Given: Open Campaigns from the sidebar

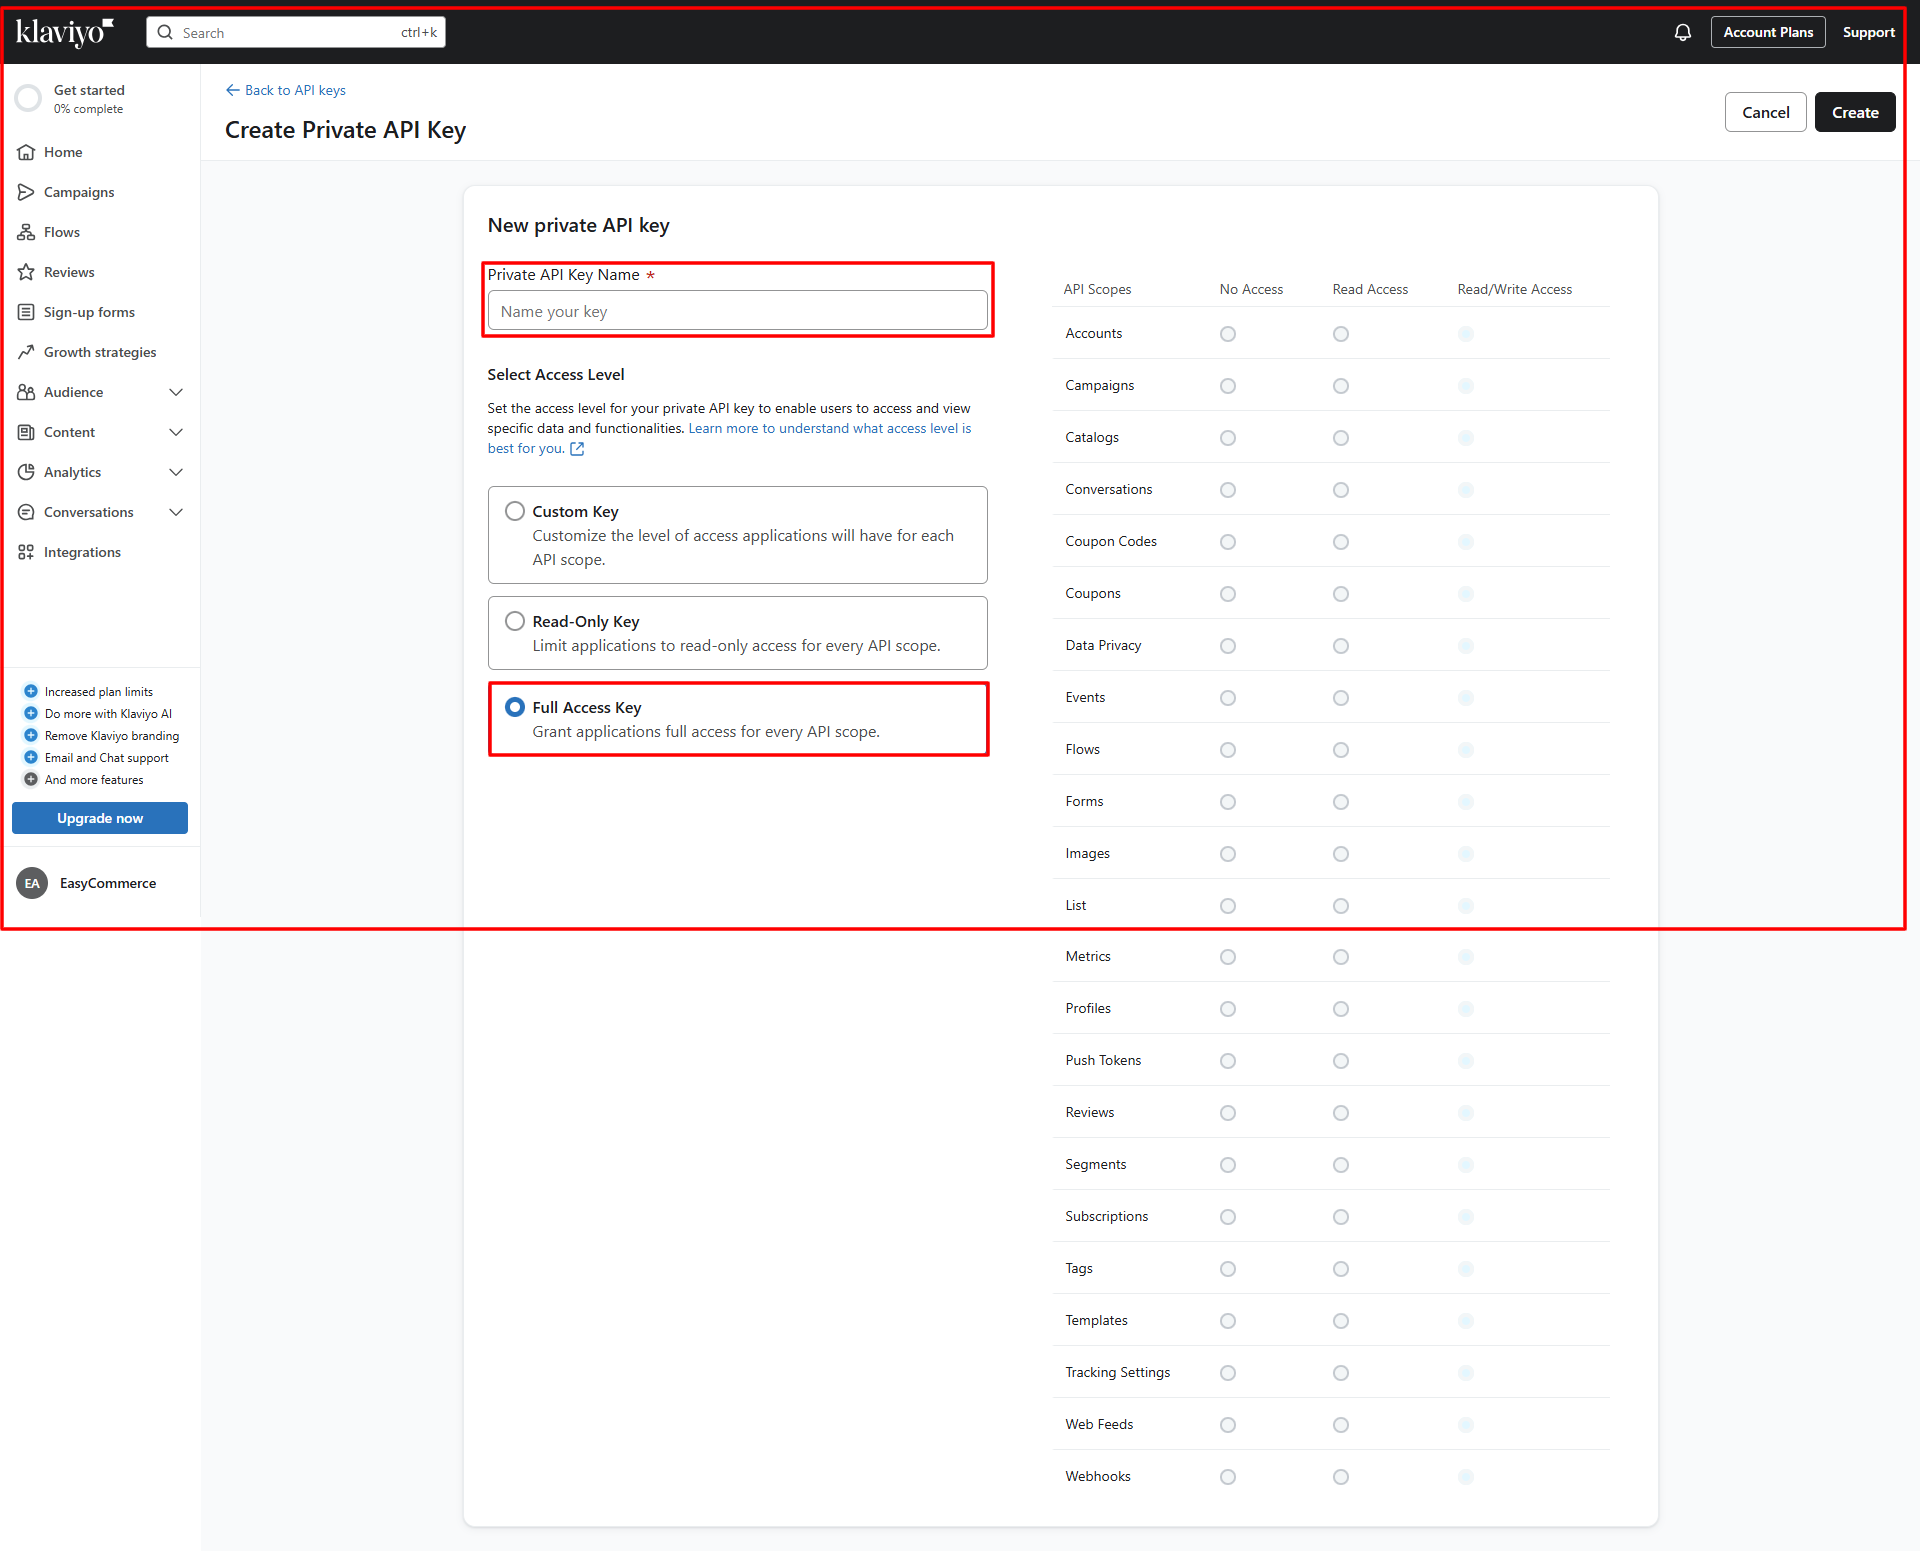Looking at the screenshot, I should pos(79,192).
